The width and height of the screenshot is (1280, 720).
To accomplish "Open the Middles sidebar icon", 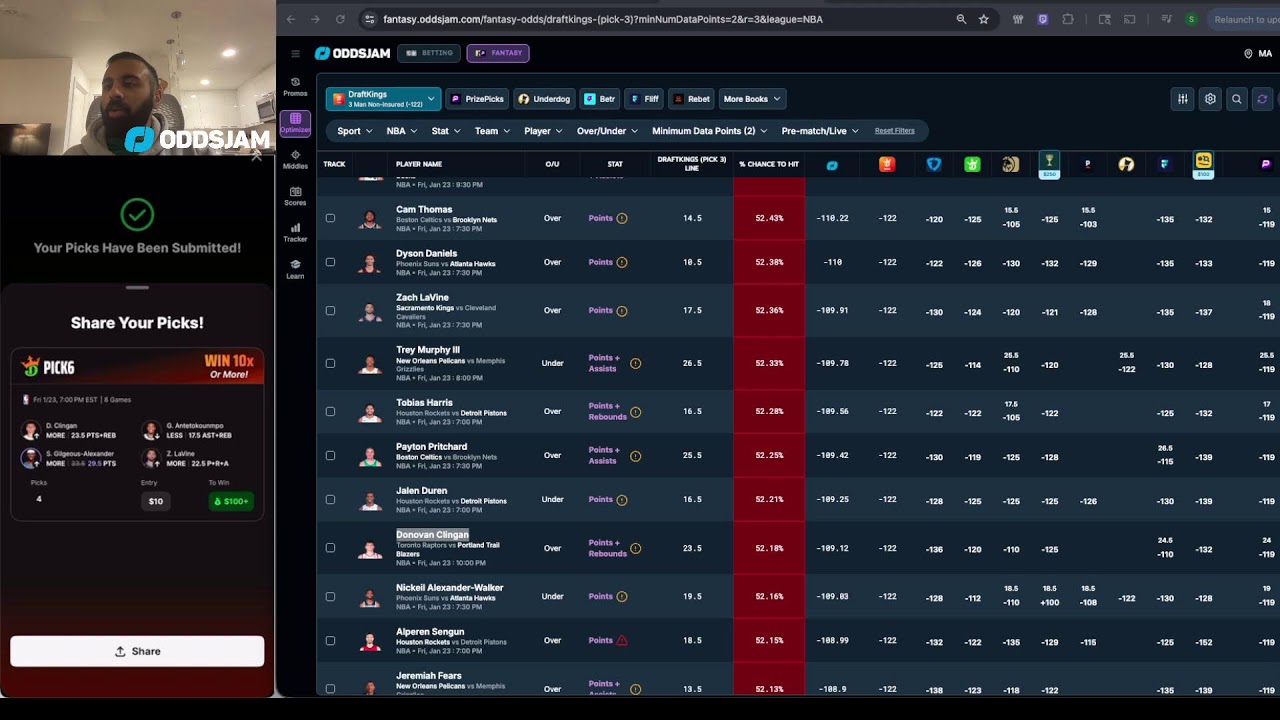I will [295, 159].
